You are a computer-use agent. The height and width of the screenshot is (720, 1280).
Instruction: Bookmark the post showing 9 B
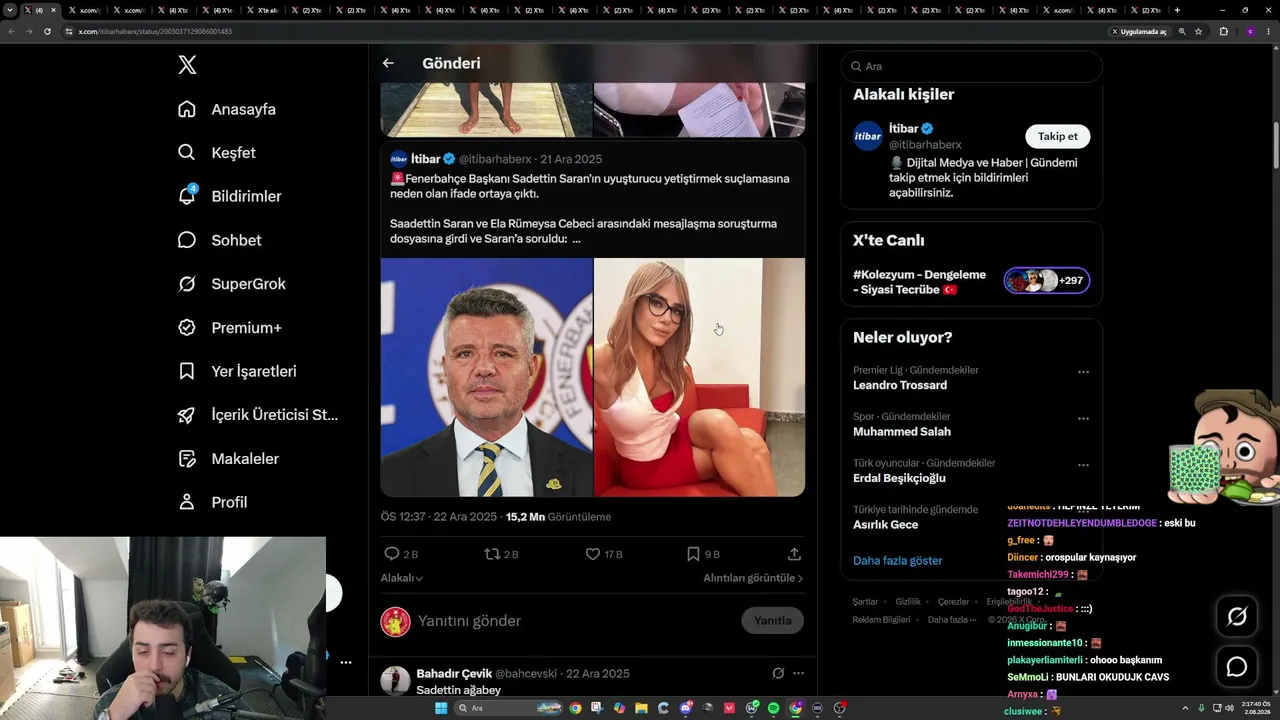[693, 554]
